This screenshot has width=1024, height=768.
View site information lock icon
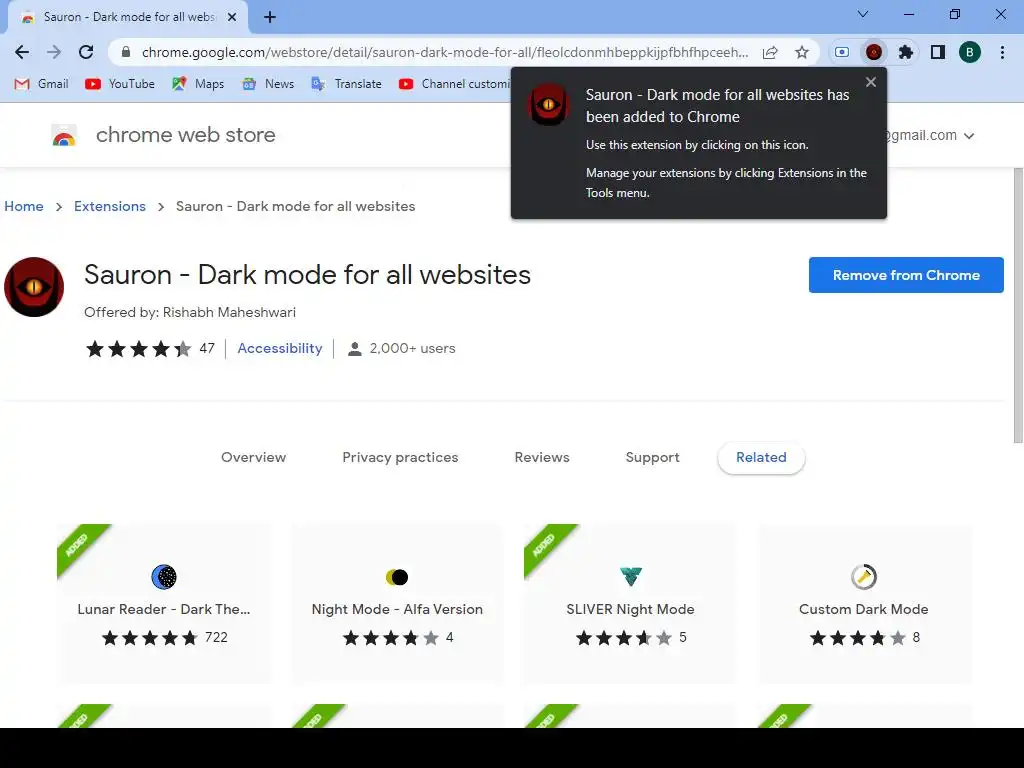click(x=126, y=52)
